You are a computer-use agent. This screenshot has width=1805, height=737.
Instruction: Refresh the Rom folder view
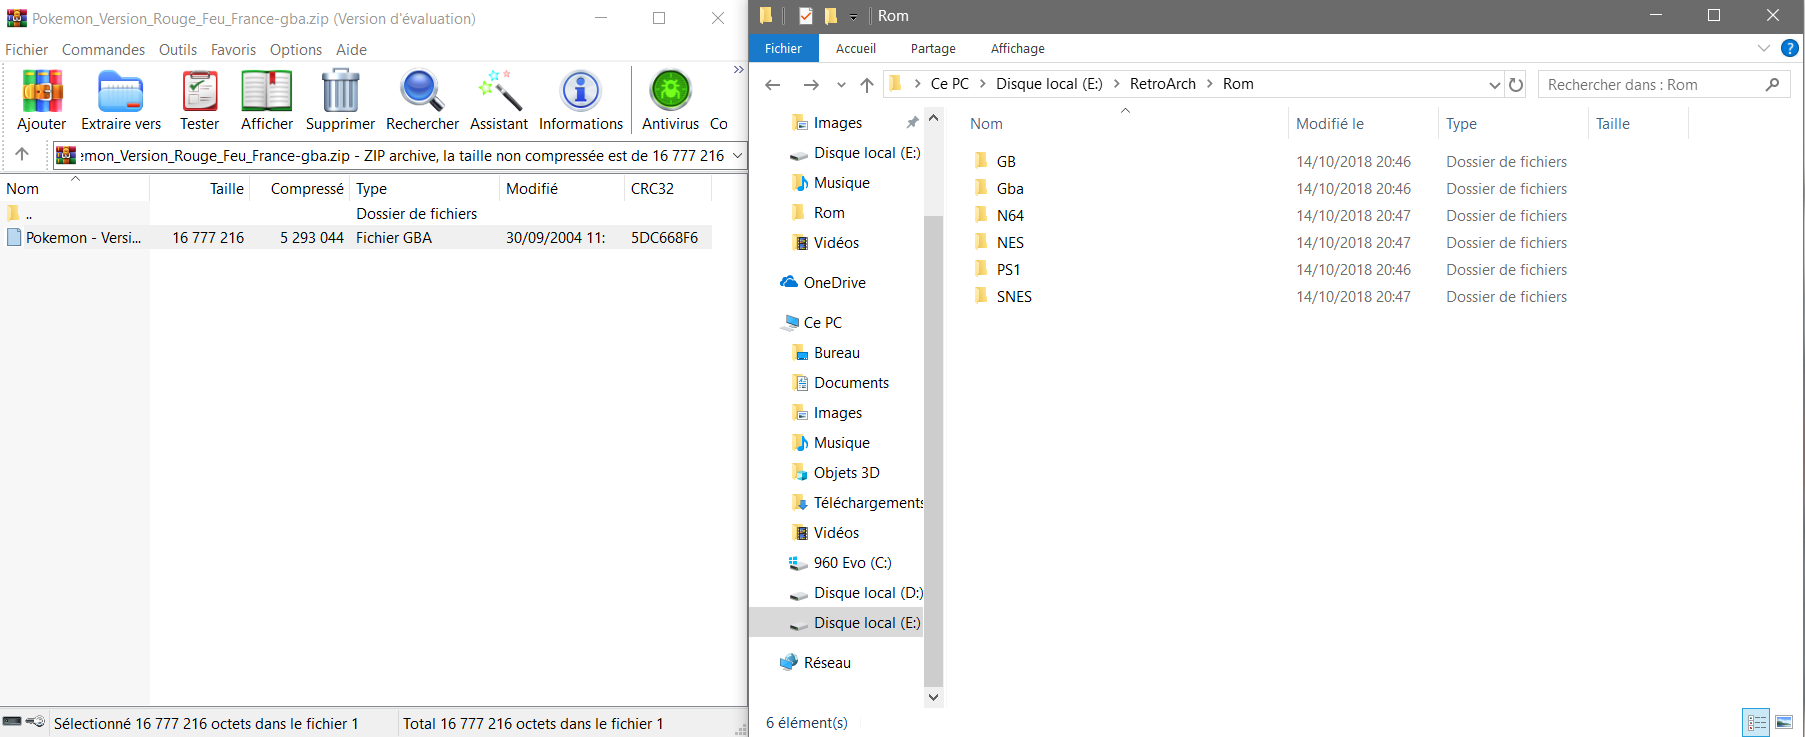pos(1516,85)
